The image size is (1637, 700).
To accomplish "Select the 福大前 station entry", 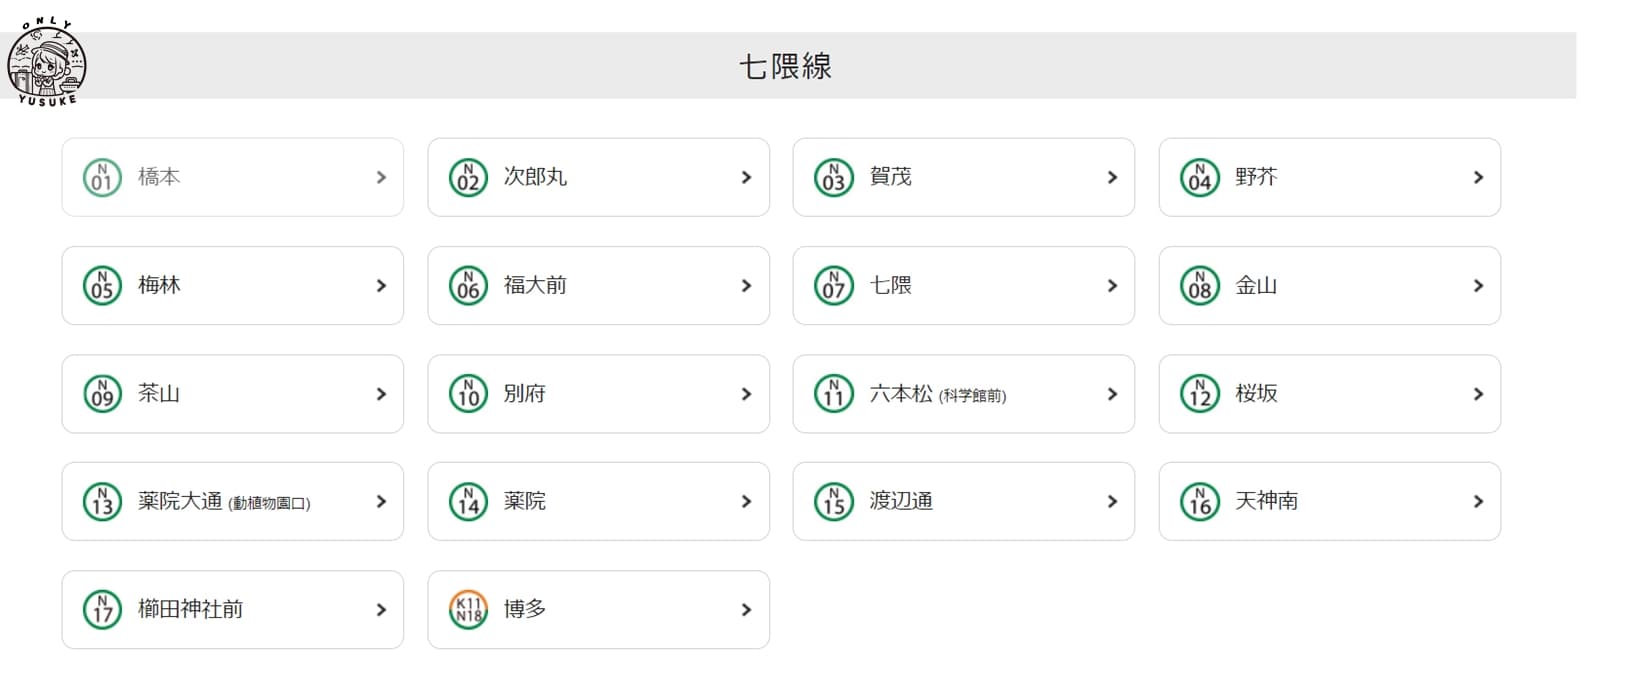I will (535, 286).
